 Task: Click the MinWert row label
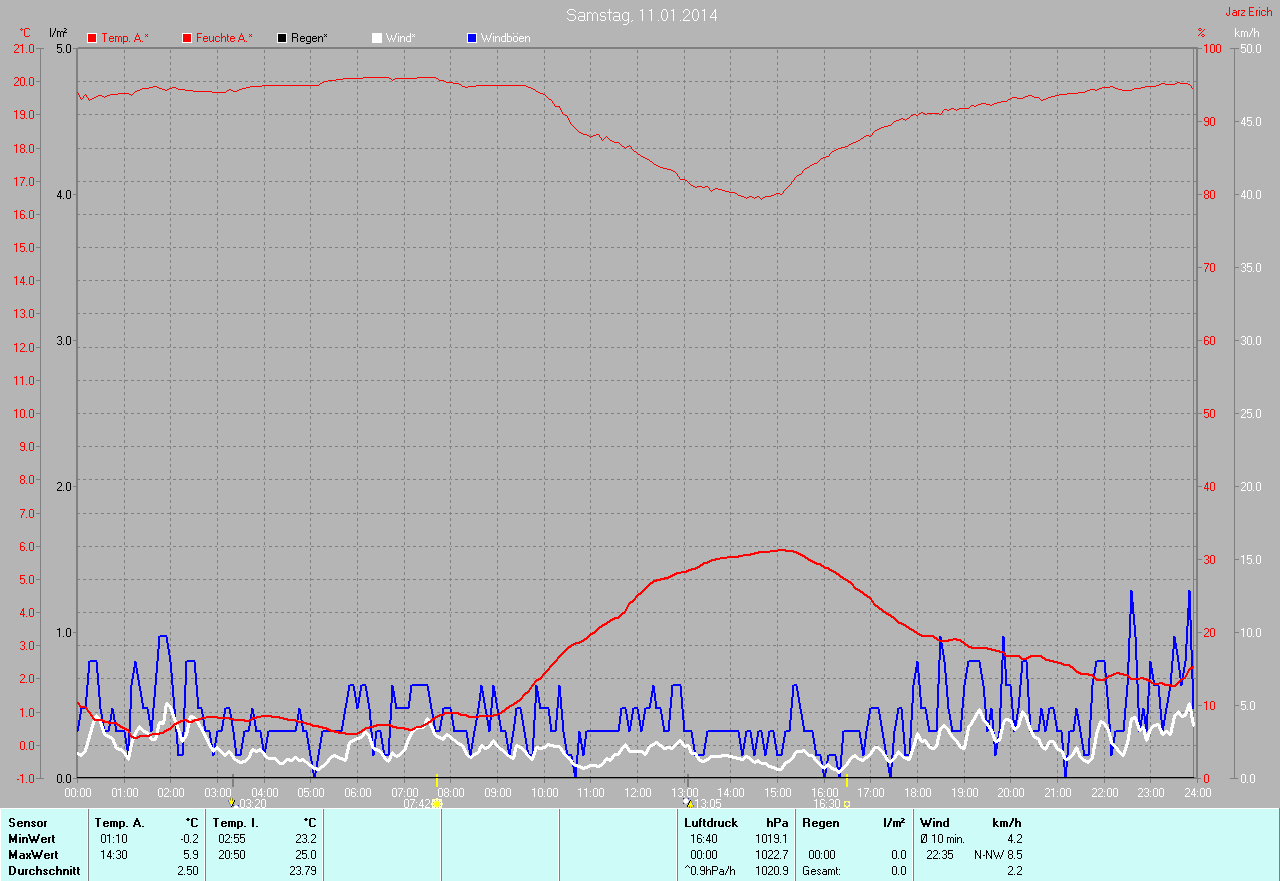[33, 839]
